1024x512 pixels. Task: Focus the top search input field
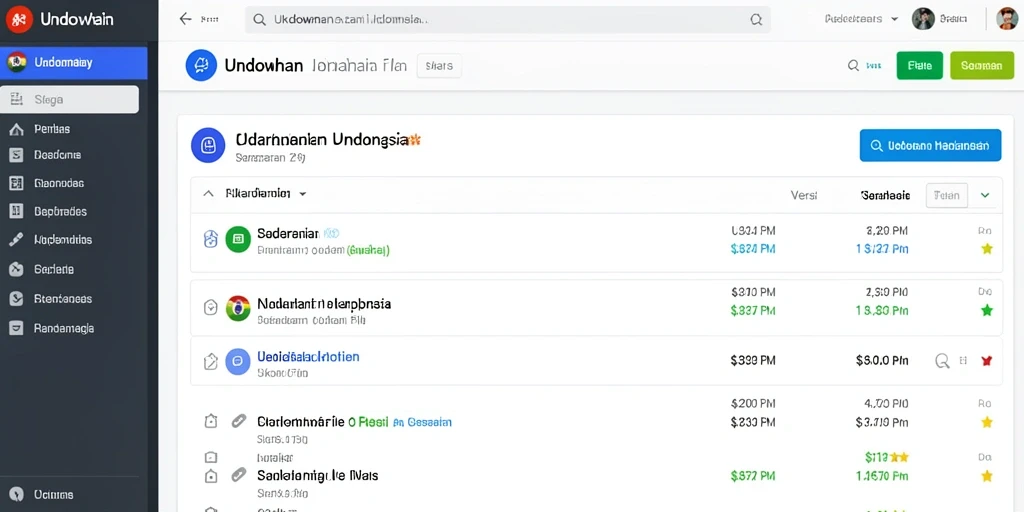click(507, 20)
